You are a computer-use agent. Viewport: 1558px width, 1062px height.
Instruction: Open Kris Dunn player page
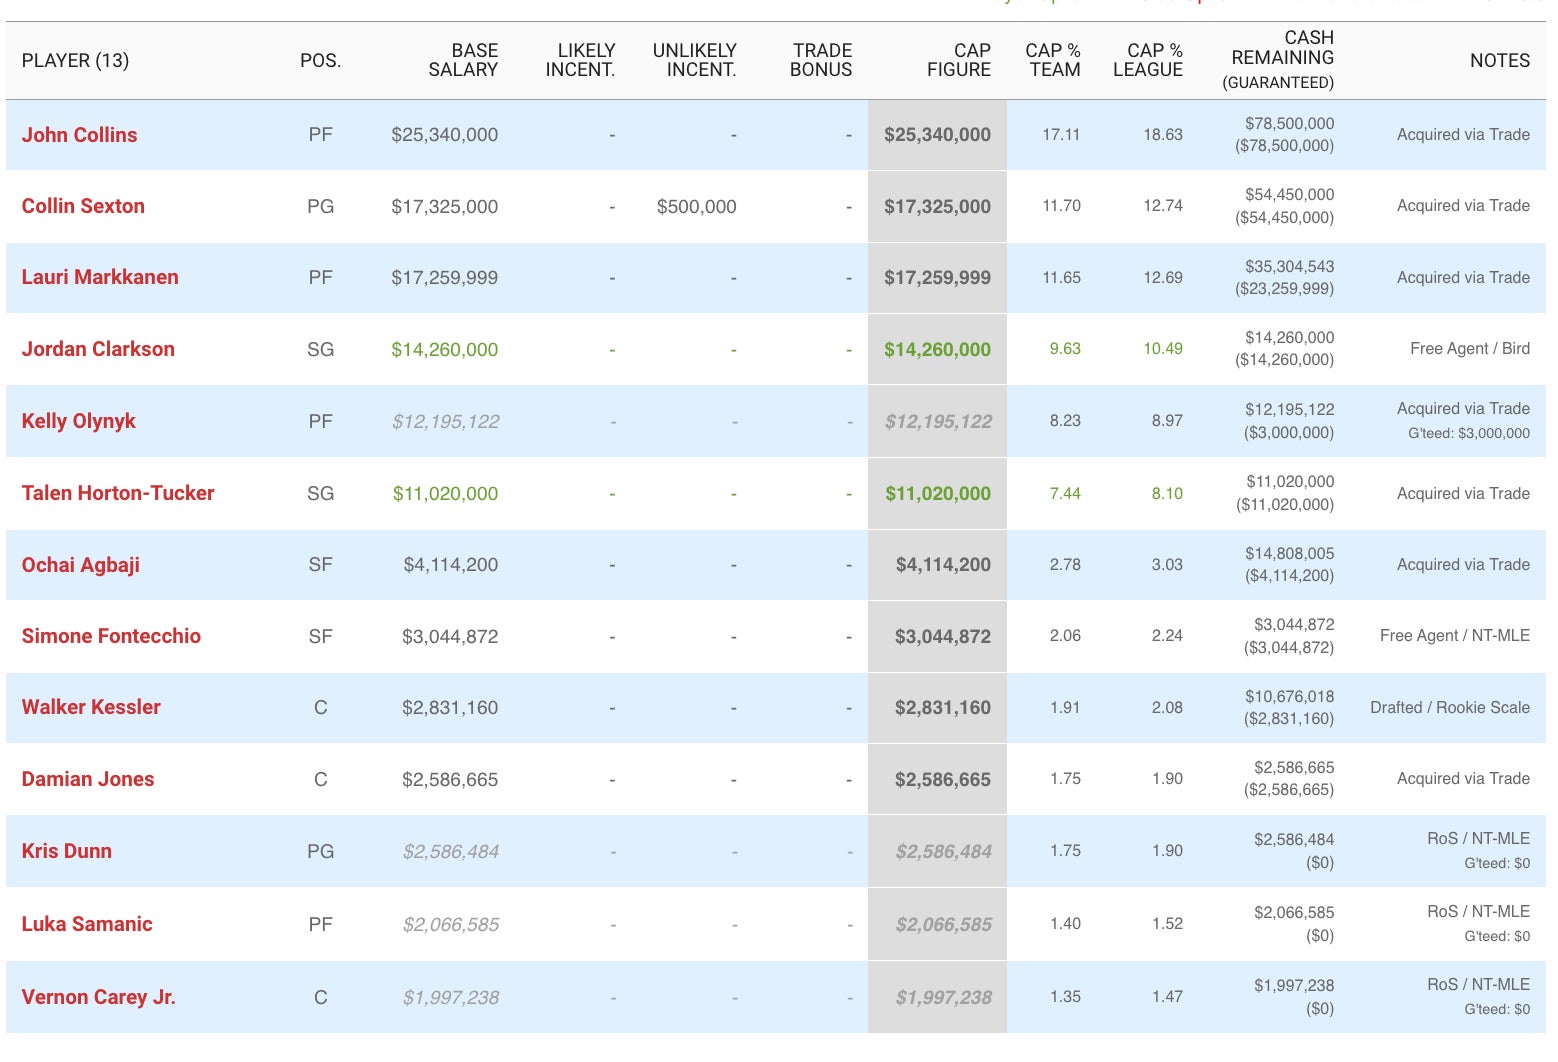[66, 851]
